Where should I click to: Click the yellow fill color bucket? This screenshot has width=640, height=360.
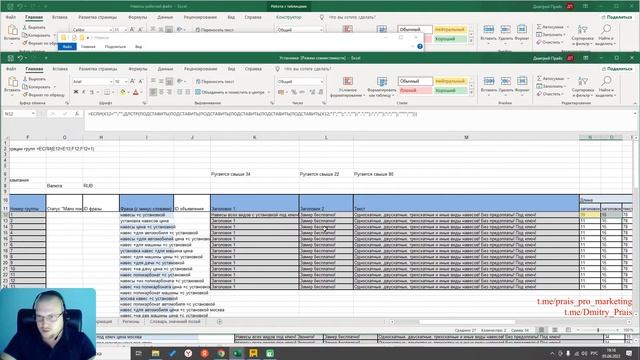point(122,93)
